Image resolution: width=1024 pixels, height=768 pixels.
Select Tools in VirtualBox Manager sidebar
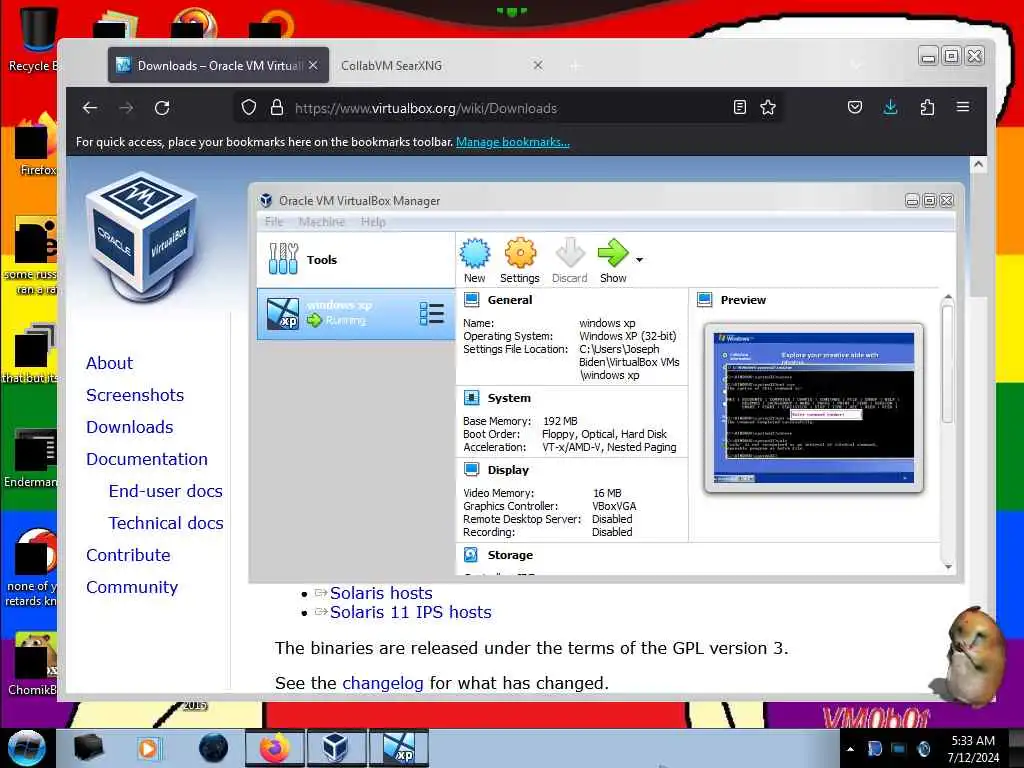click(356, 259)
